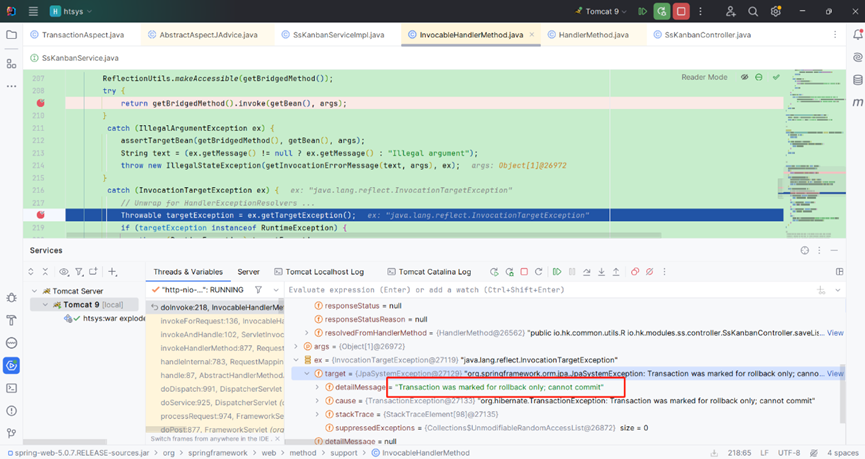Viewport: 865px width, 459px height.
Task: Collapse Tomcat Server tree node
Action: (34, 291)
